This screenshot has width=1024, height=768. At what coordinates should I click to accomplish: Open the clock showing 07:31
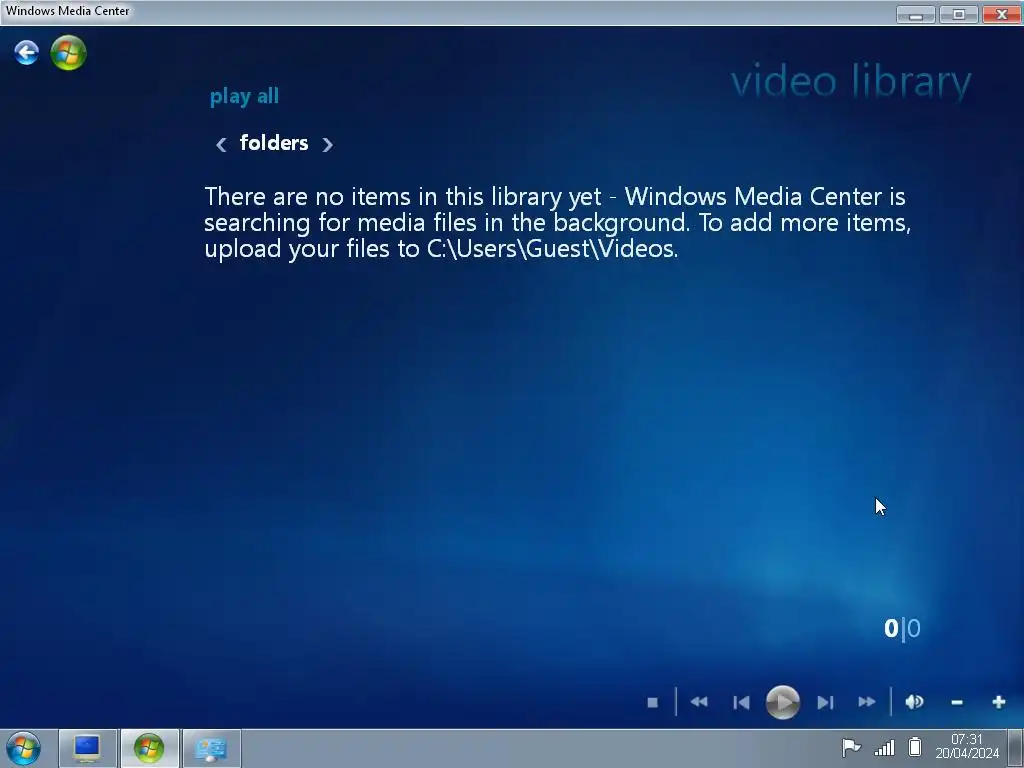coord(967,746)
